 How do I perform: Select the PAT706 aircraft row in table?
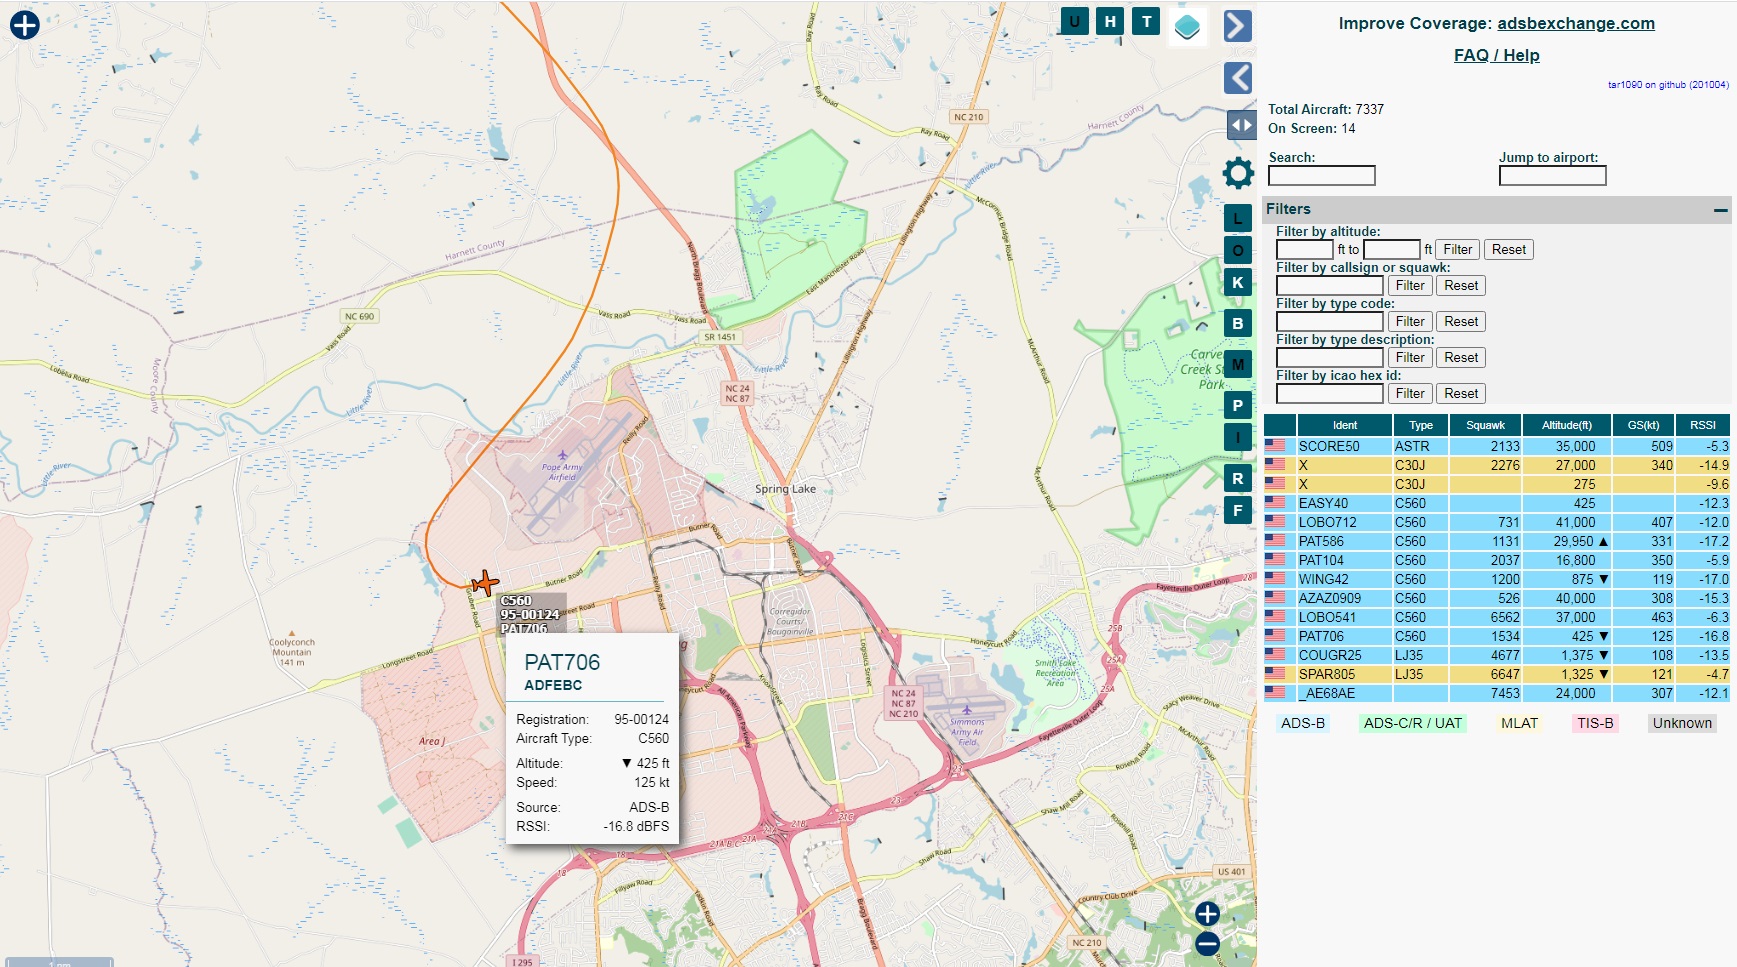1497,636
